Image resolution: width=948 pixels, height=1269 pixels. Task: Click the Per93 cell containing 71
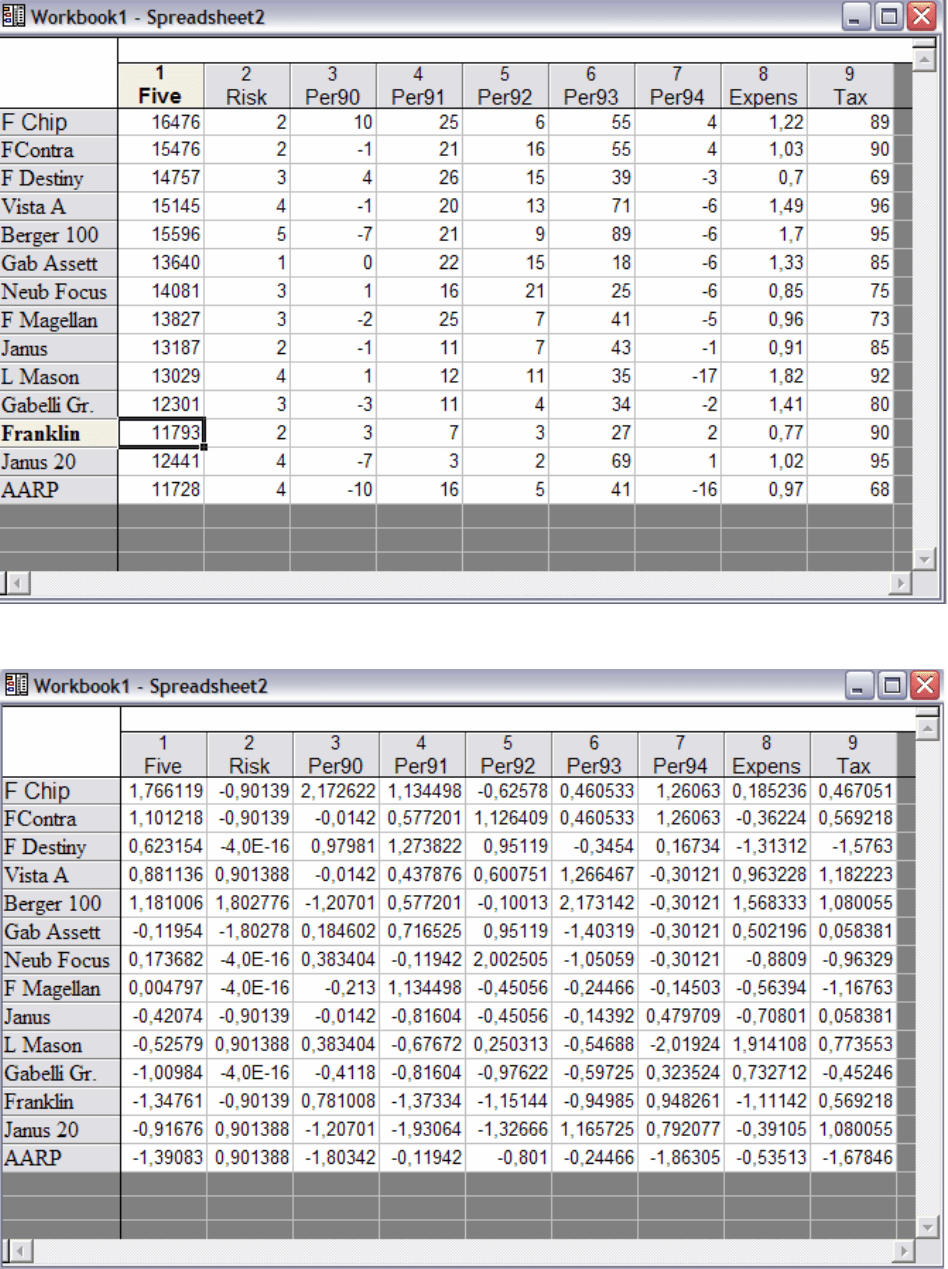591,207
